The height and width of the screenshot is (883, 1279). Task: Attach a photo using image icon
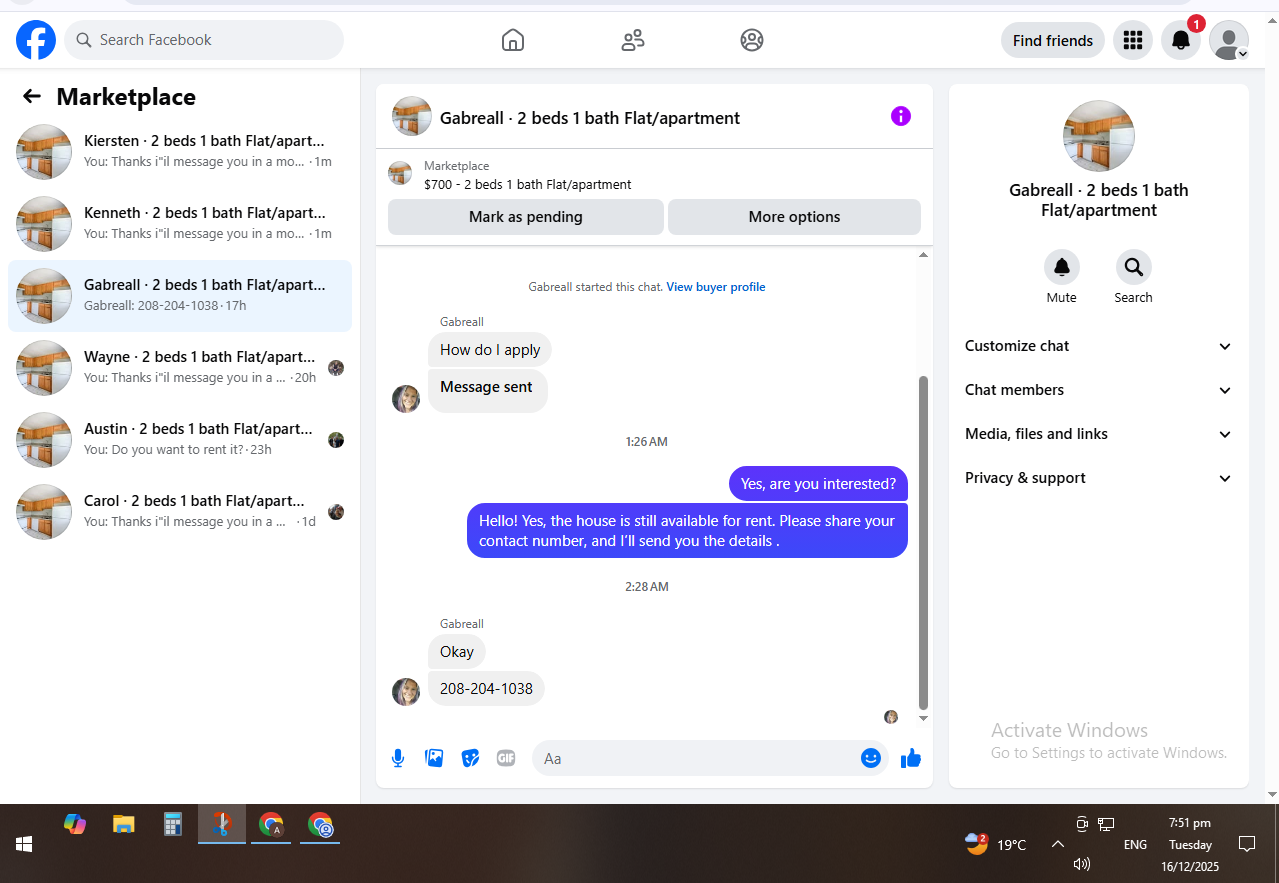[434, 758]
